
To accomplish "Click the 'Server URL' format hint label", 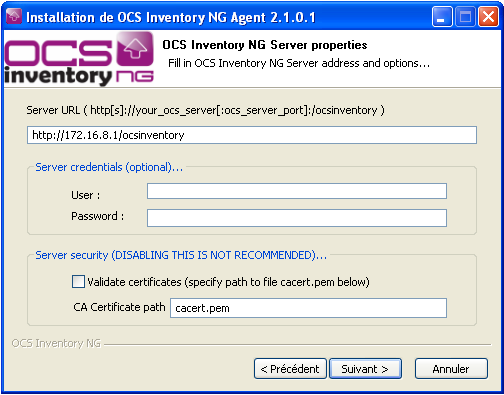I will point(205,110).
